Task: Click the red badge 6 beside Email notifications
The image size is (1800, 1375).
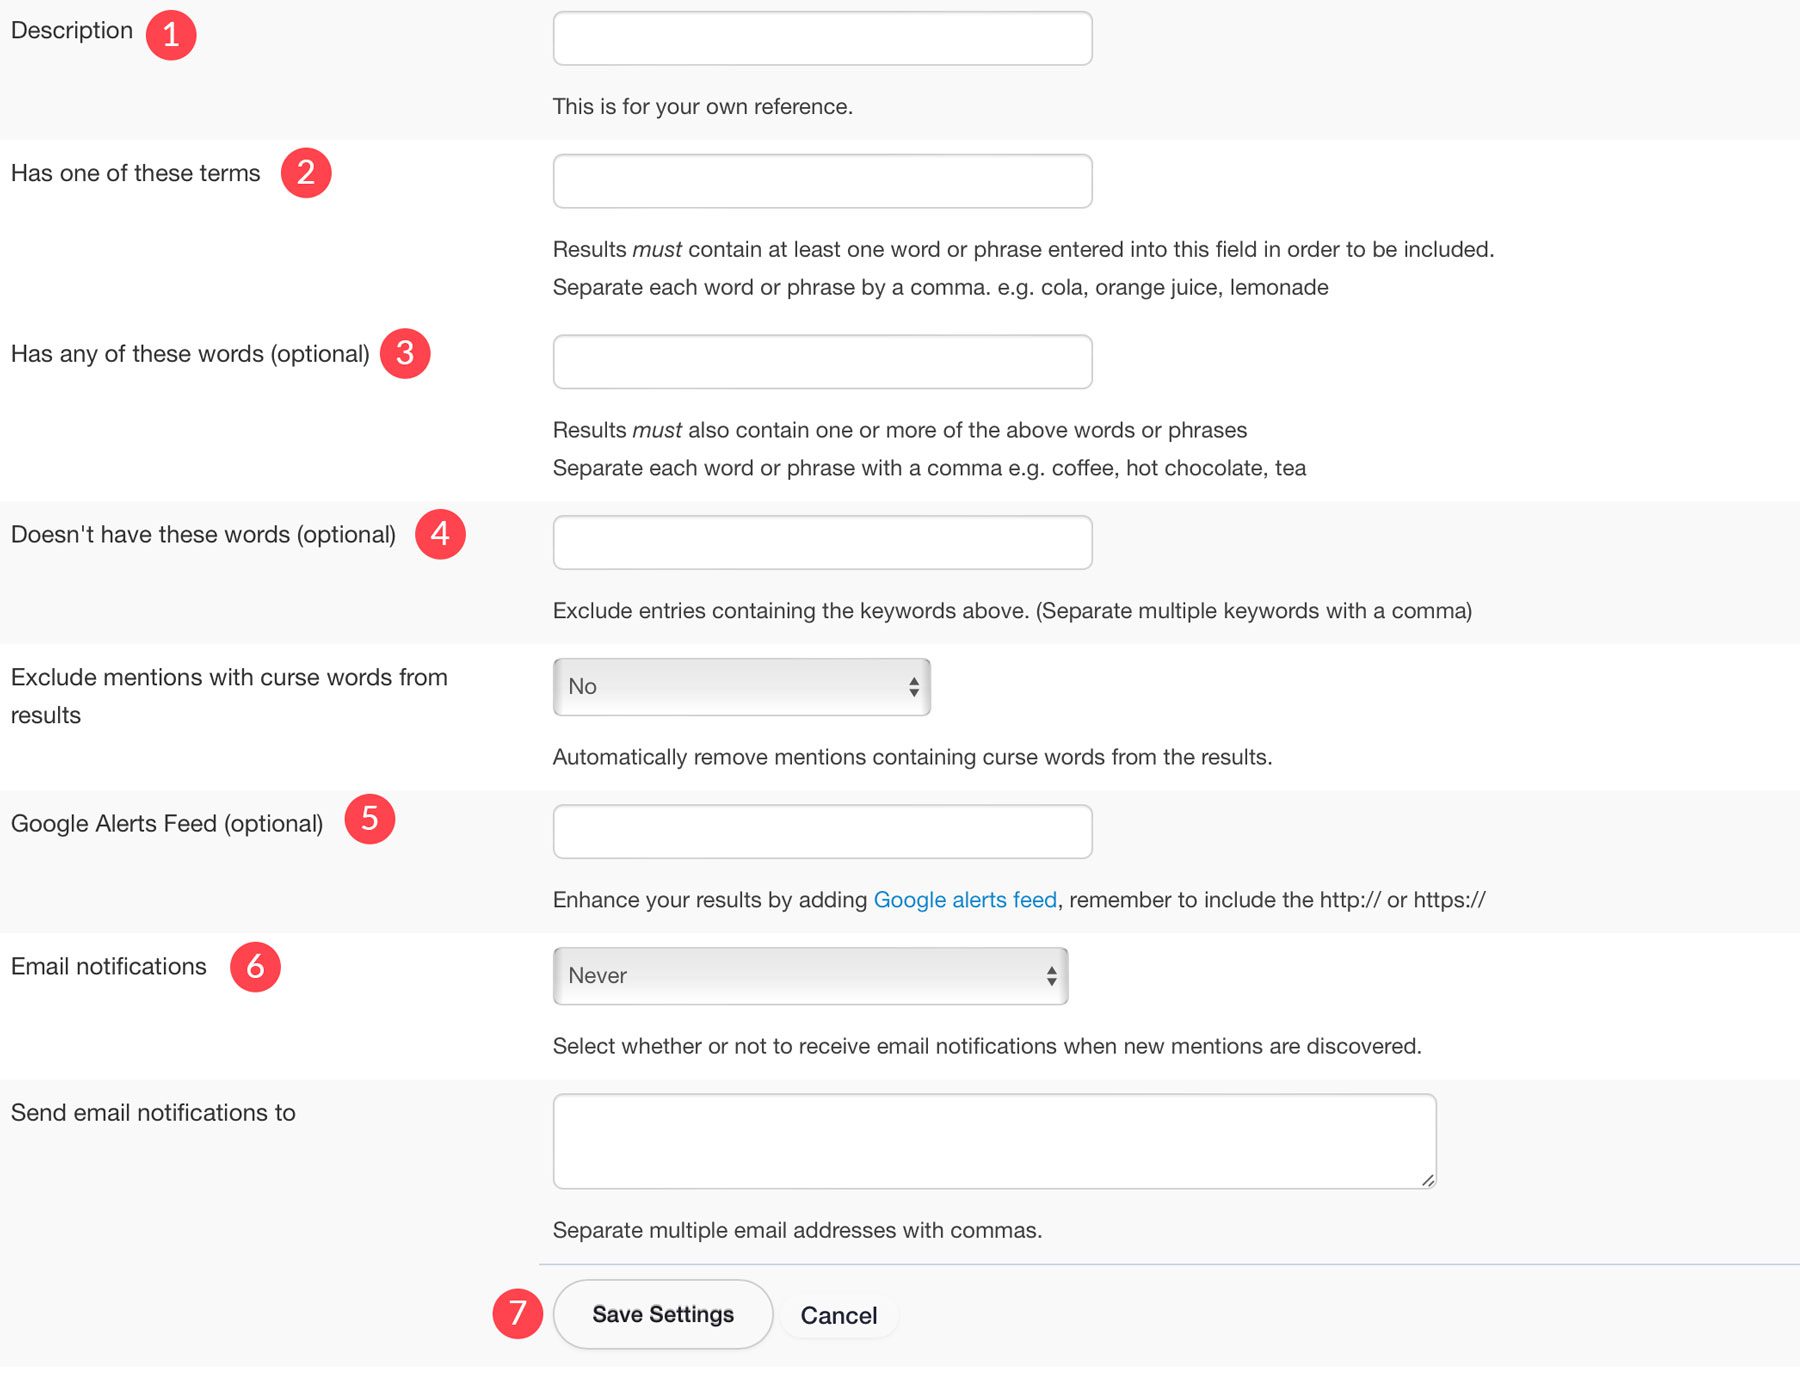Action: (257, 966)
